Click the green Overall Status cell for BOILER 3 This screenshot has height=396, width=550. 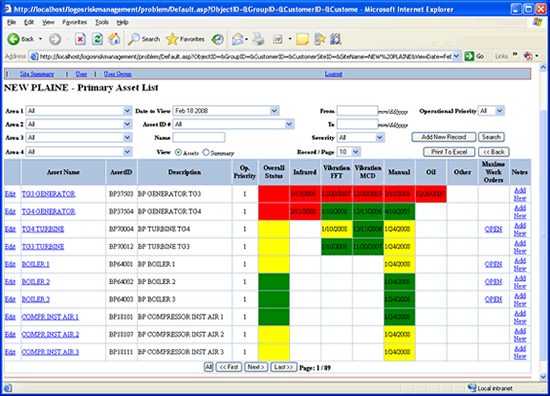(x=274, y=299)
